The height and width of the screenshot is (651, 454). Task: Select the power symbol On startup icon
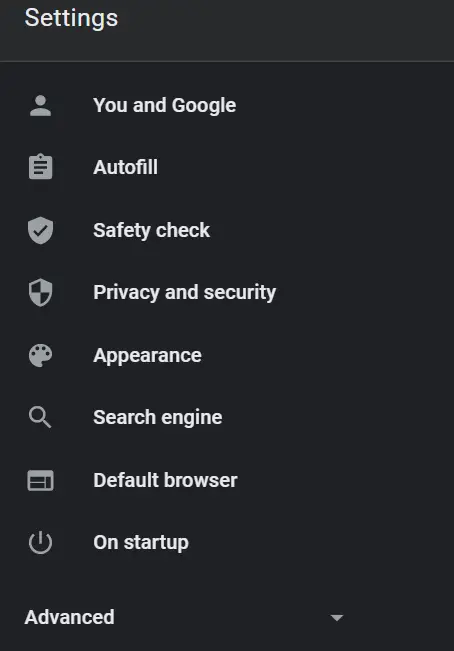pyautogui.click(x=40, y=542)
